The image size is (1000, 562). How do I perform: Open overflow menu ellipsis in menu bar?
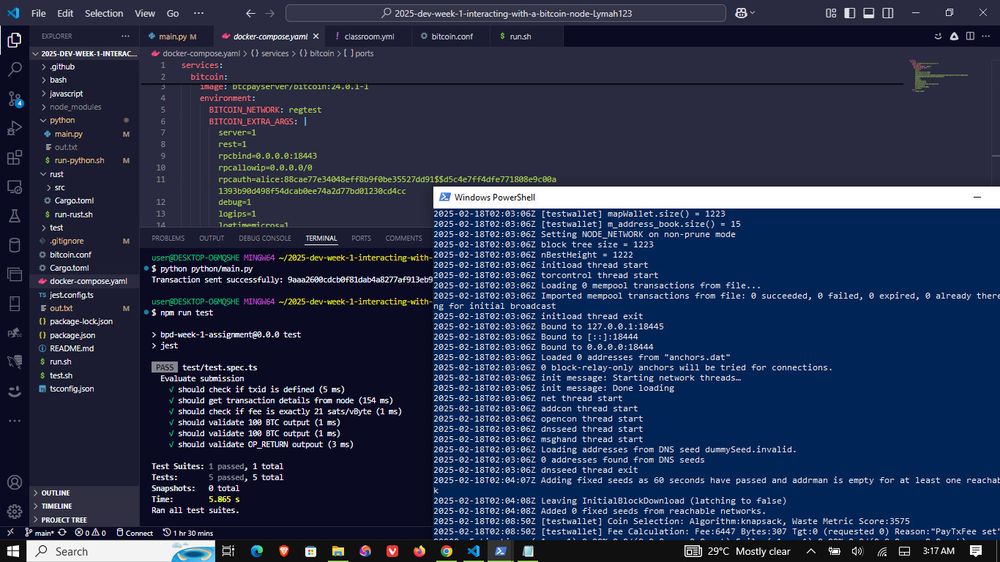pyautogui.click(x=198, y=13)
